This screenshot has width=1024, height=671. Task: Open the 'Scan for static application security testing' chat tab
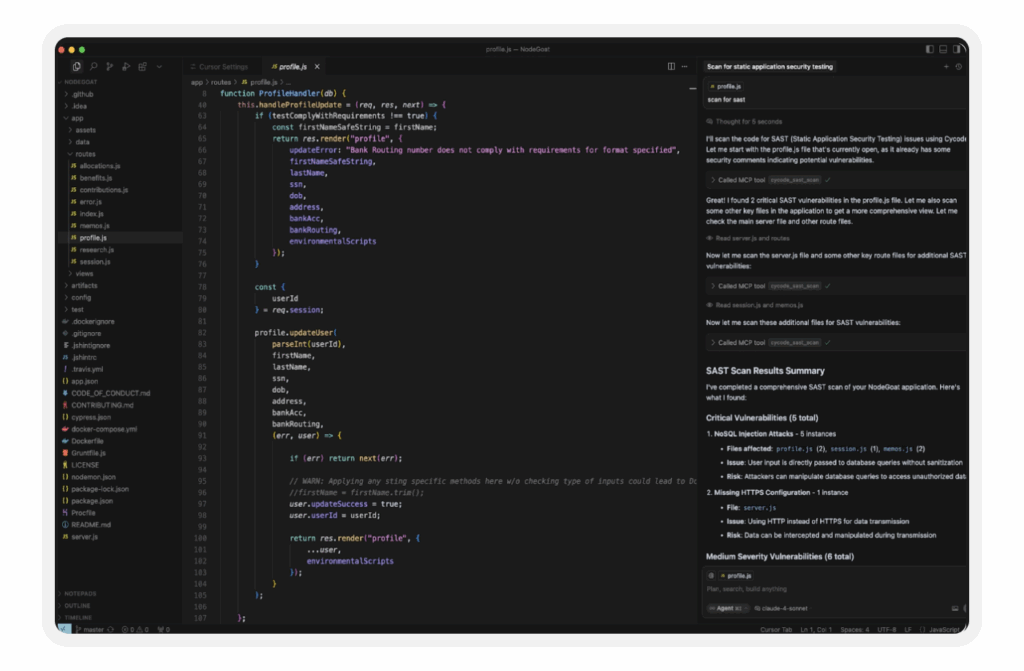click(x=770, y=66)
